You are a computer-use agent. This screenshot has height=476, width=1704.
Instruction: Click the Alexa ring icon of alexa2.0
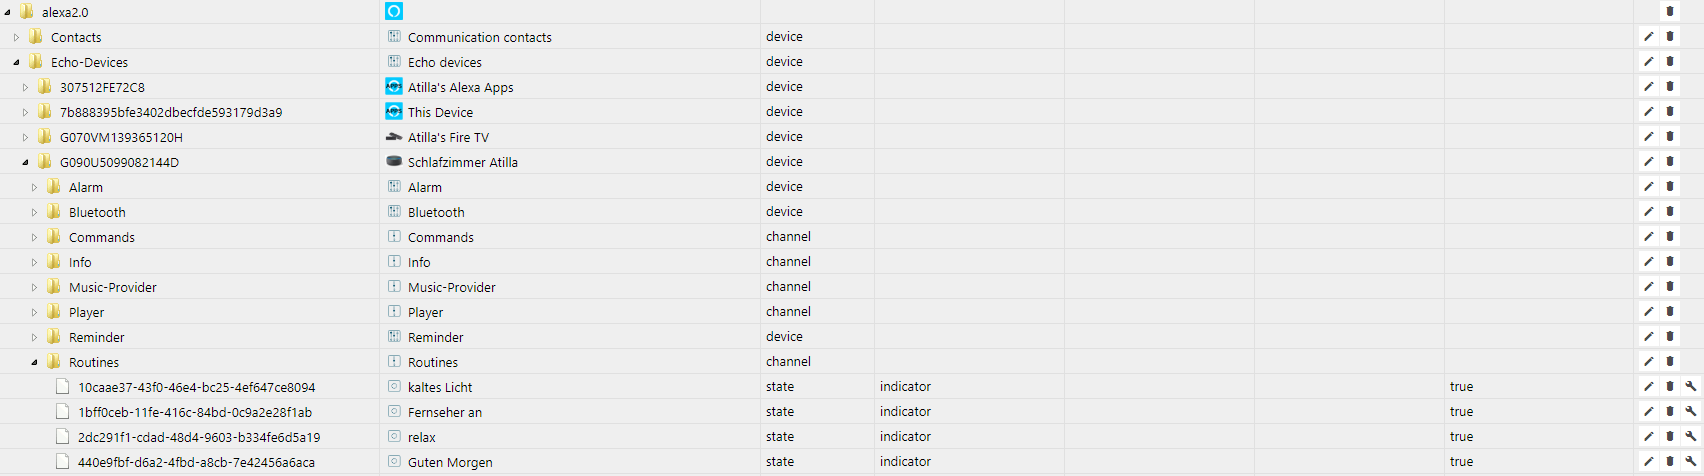pyautogui.click(x=394, y=12)
